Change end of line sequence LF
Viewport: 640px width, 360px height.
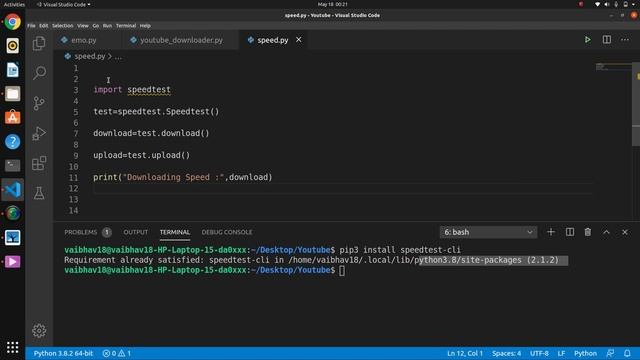click(x=561, y=353)
